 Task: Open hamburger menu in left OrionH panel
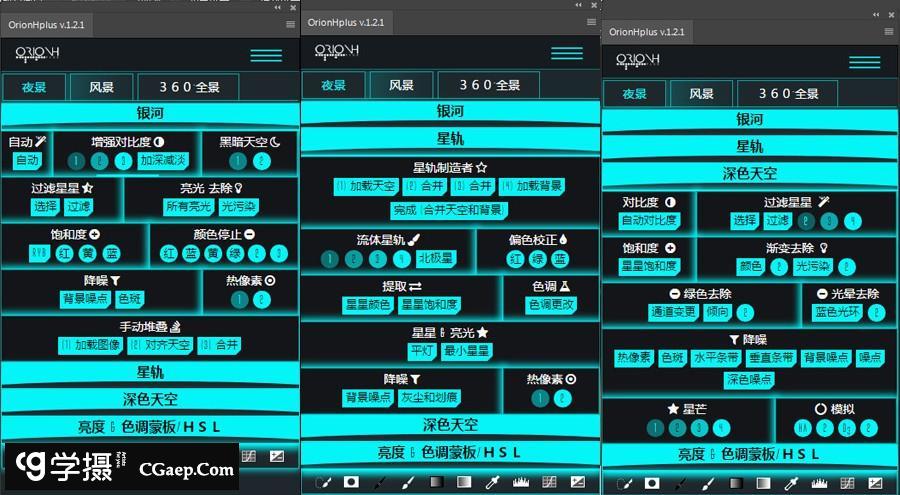pos(266,56)
